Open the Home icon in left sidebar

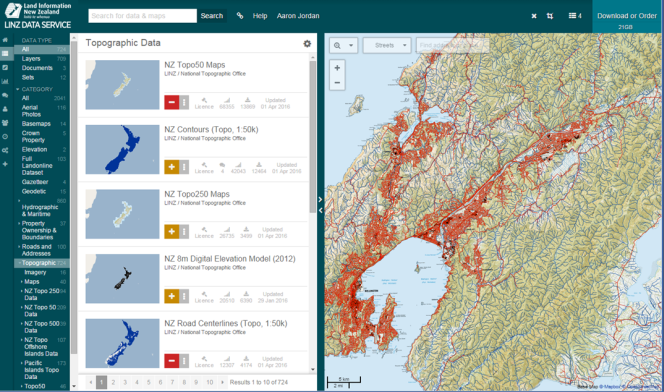coord(5,40)
